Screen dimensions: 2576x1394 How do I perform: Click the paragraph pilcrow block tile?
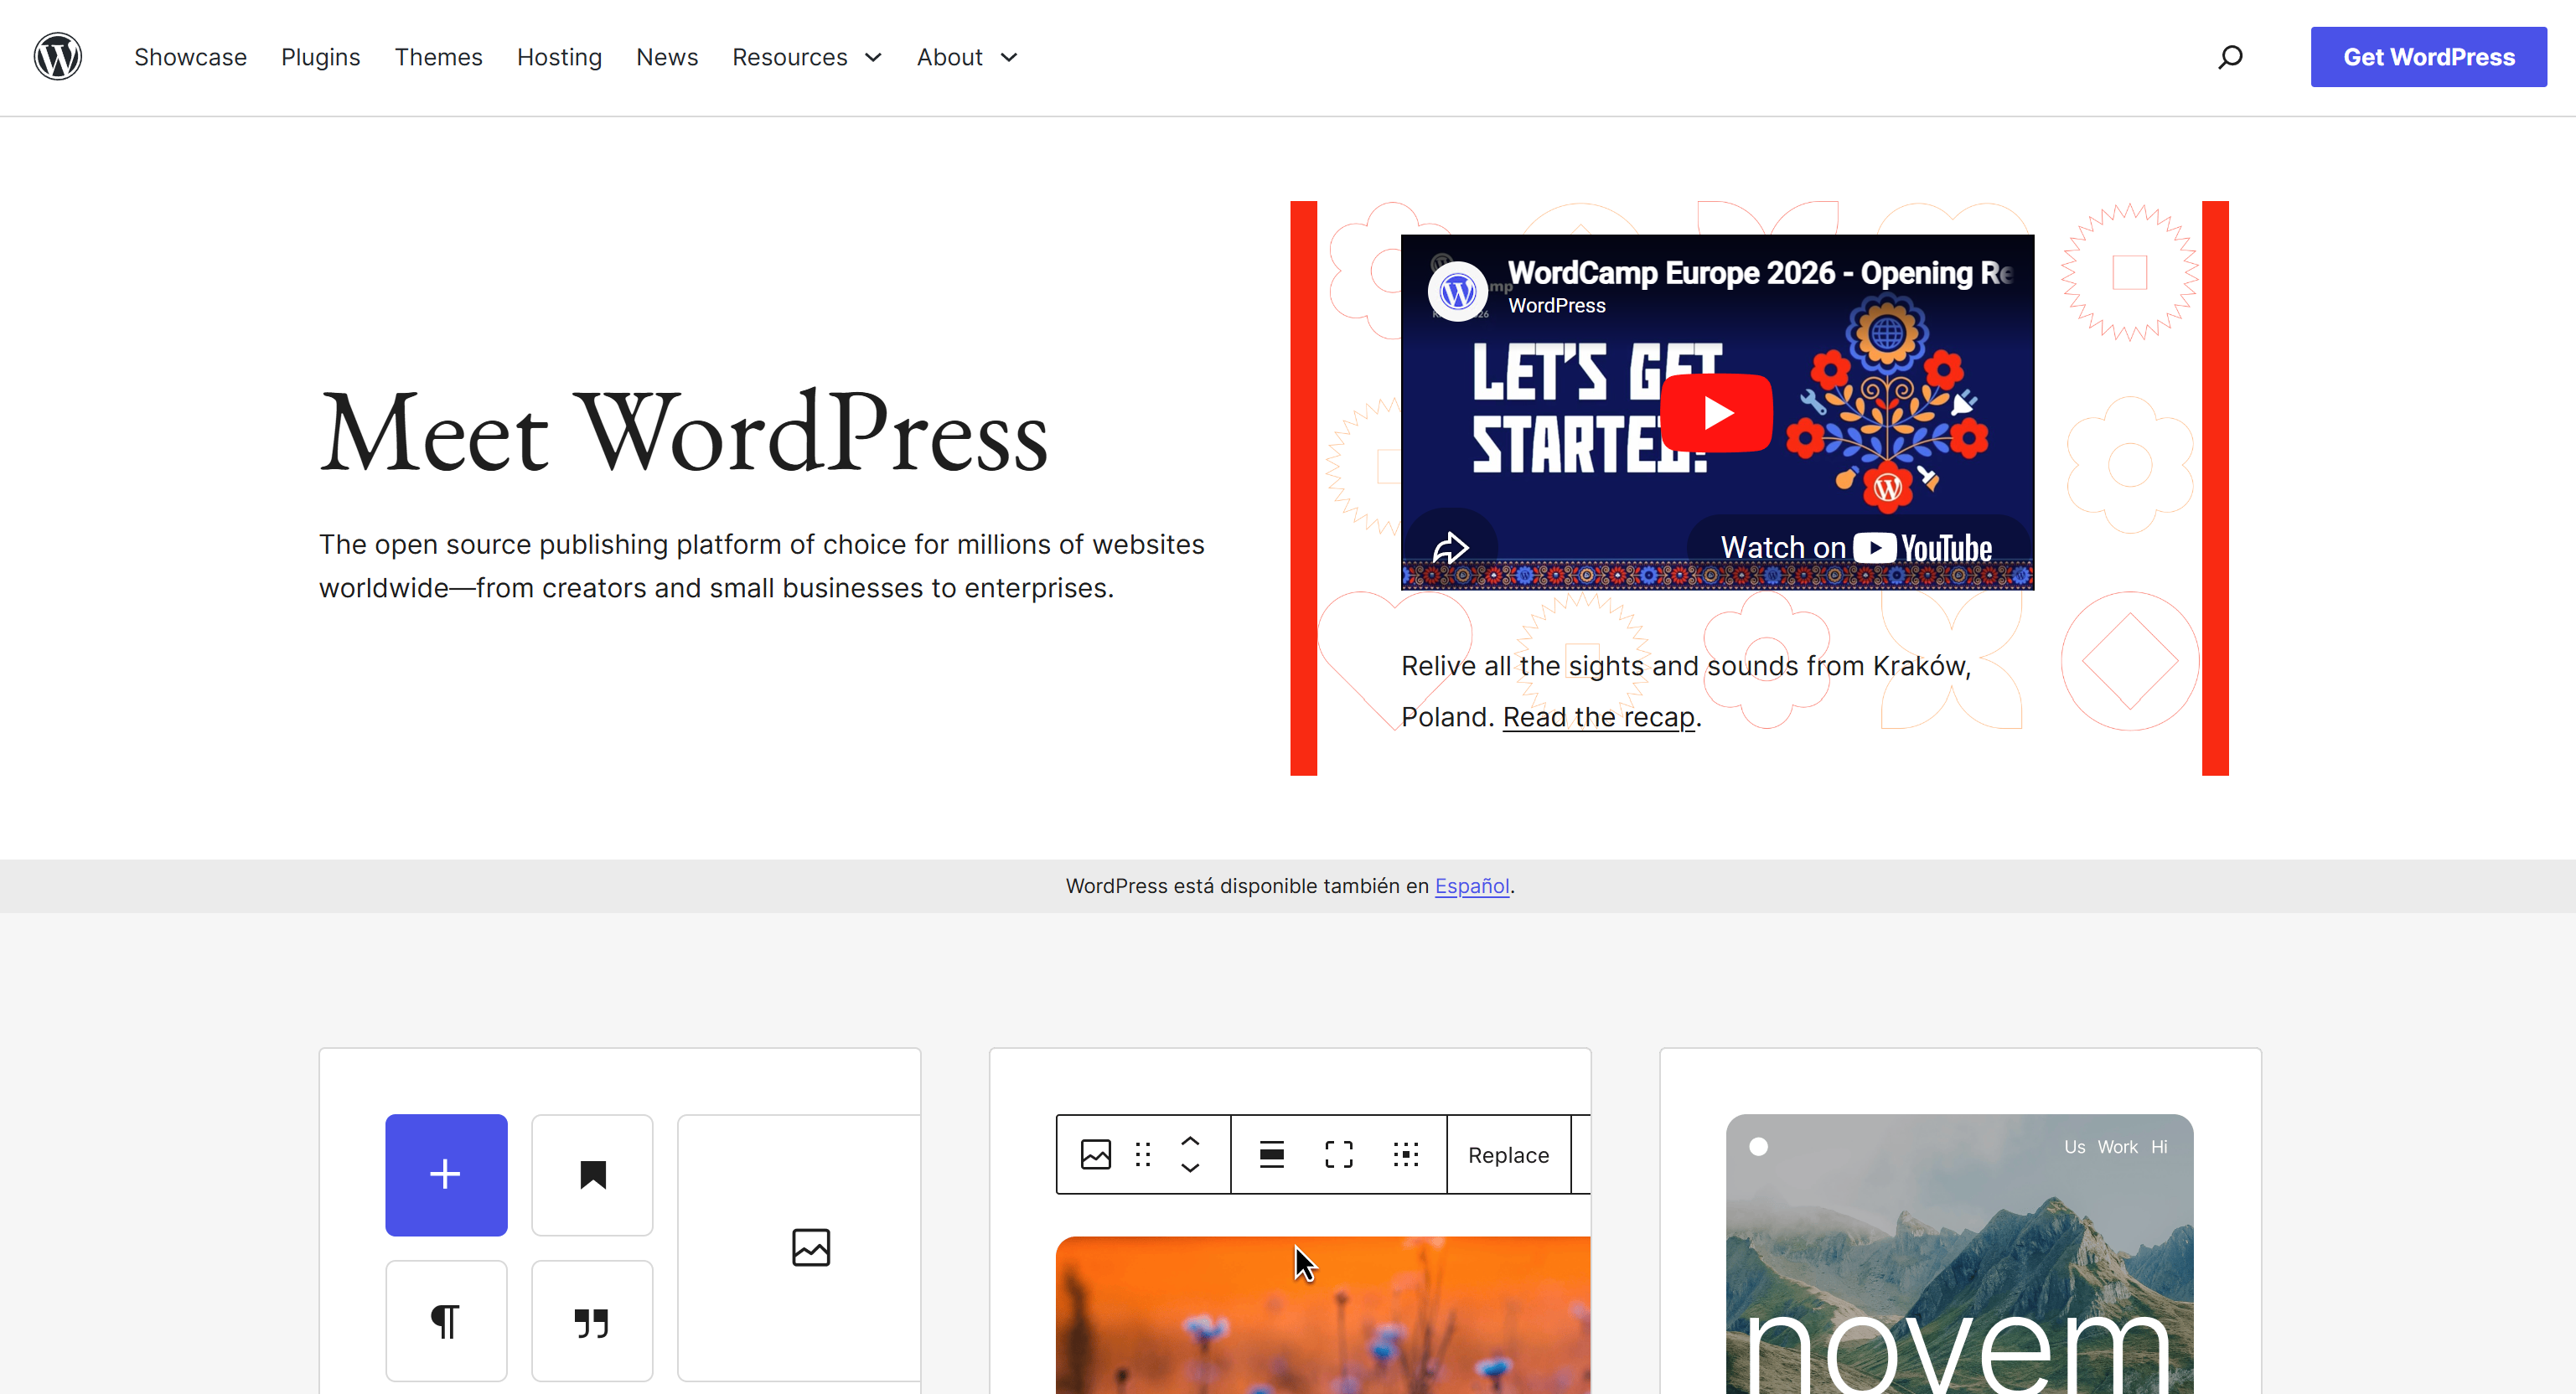pos(446,1321)
